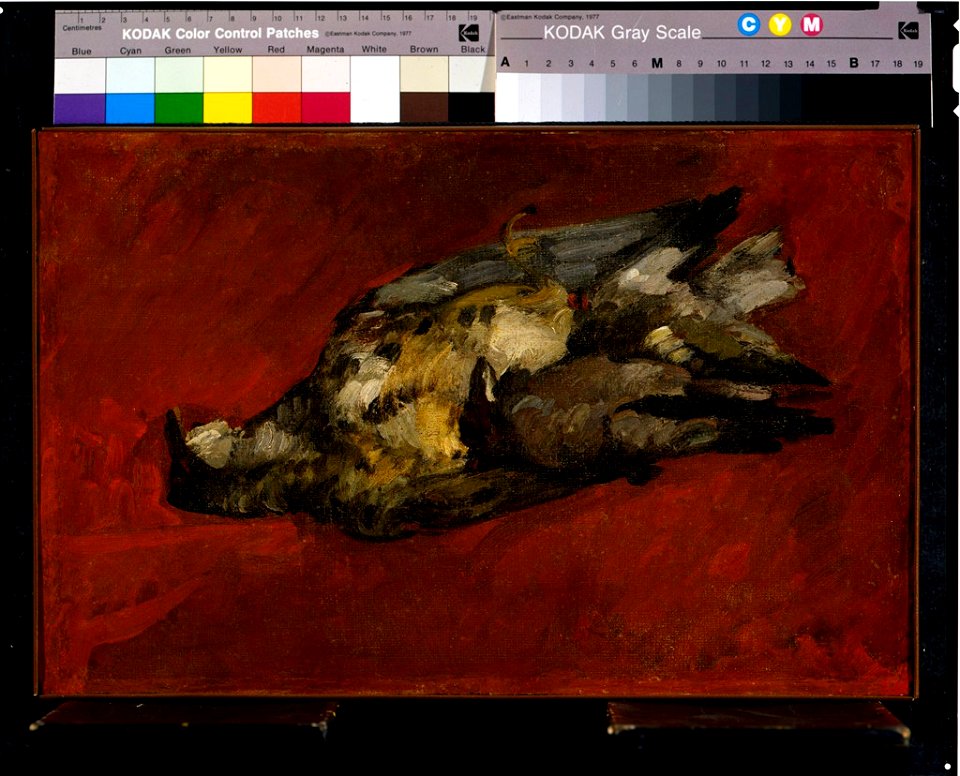The height and width of the screenshot is (776, 960).
Task: Select the black color patch under Black
Action: pyautogui.click(x=471, y=108)
